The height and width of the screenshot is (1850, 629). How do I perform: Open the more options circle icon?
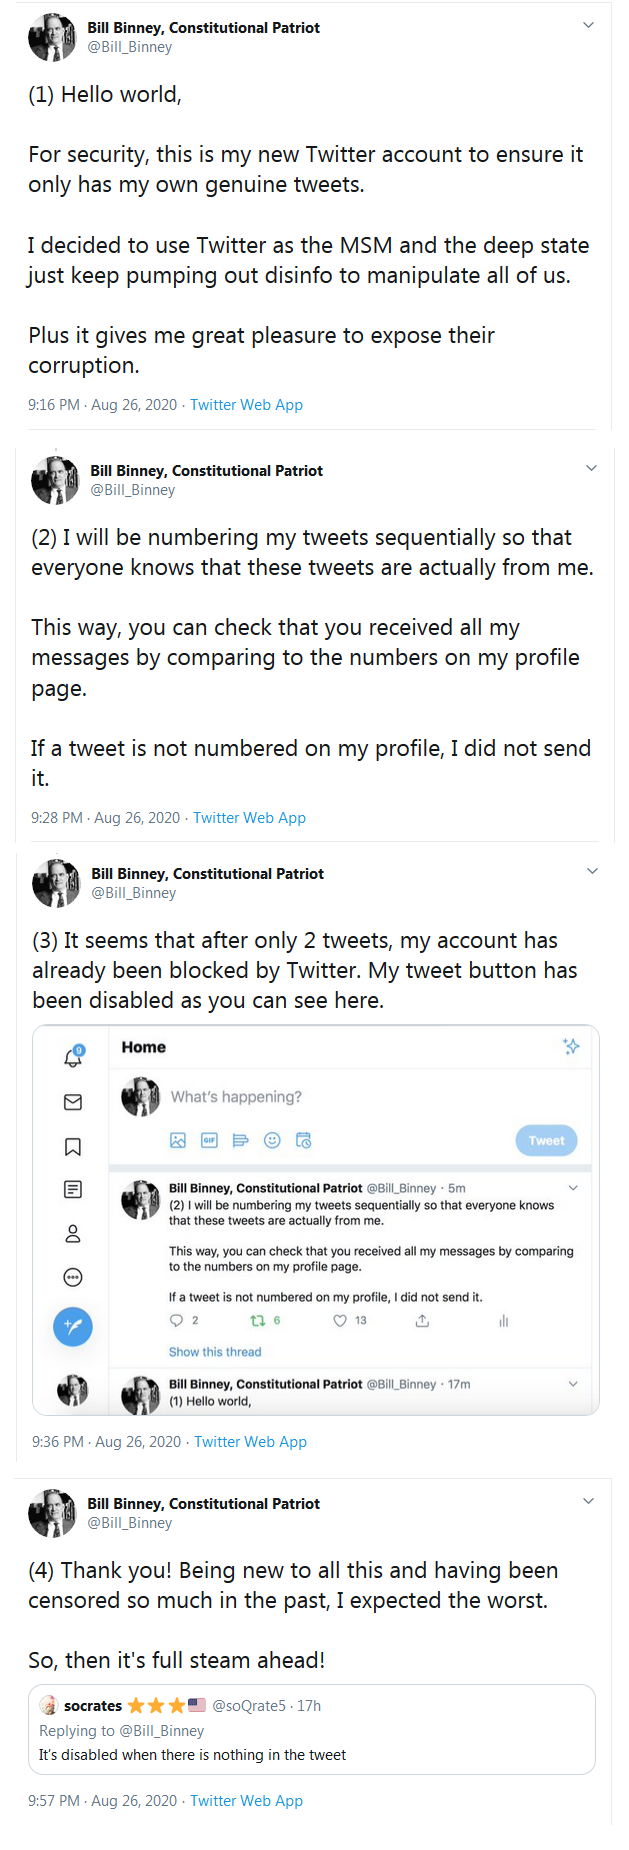point(73,1277)
